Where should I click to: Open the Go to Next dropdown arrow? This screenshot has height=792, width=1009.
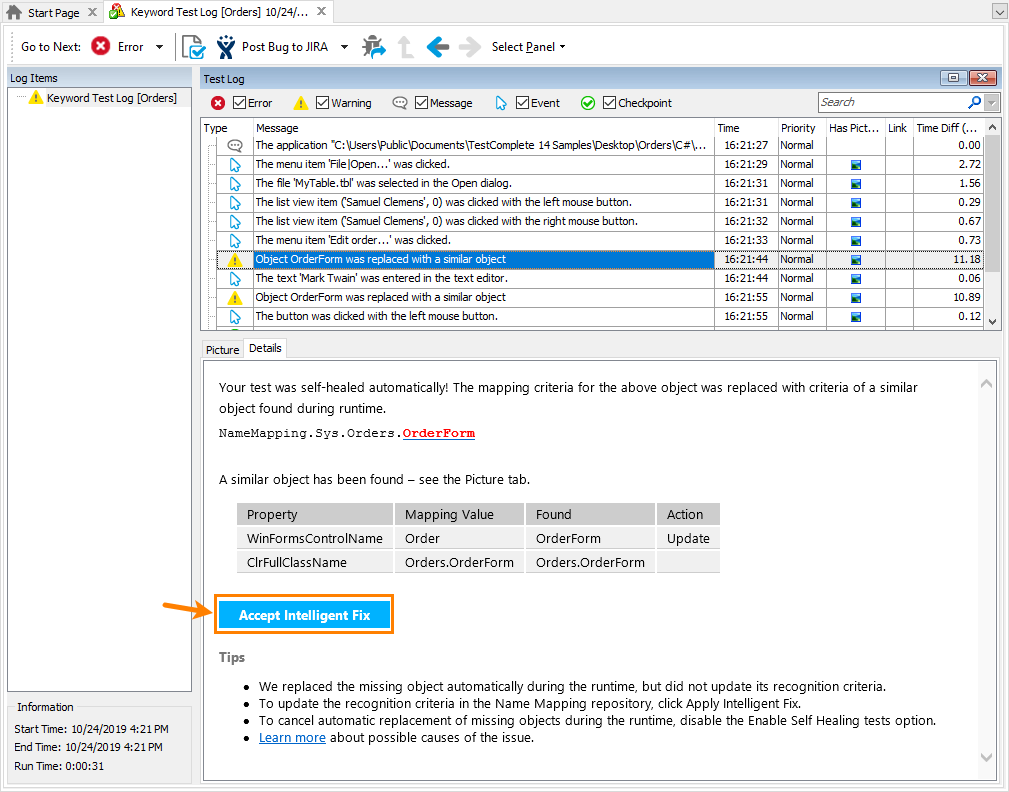(158, 46)
